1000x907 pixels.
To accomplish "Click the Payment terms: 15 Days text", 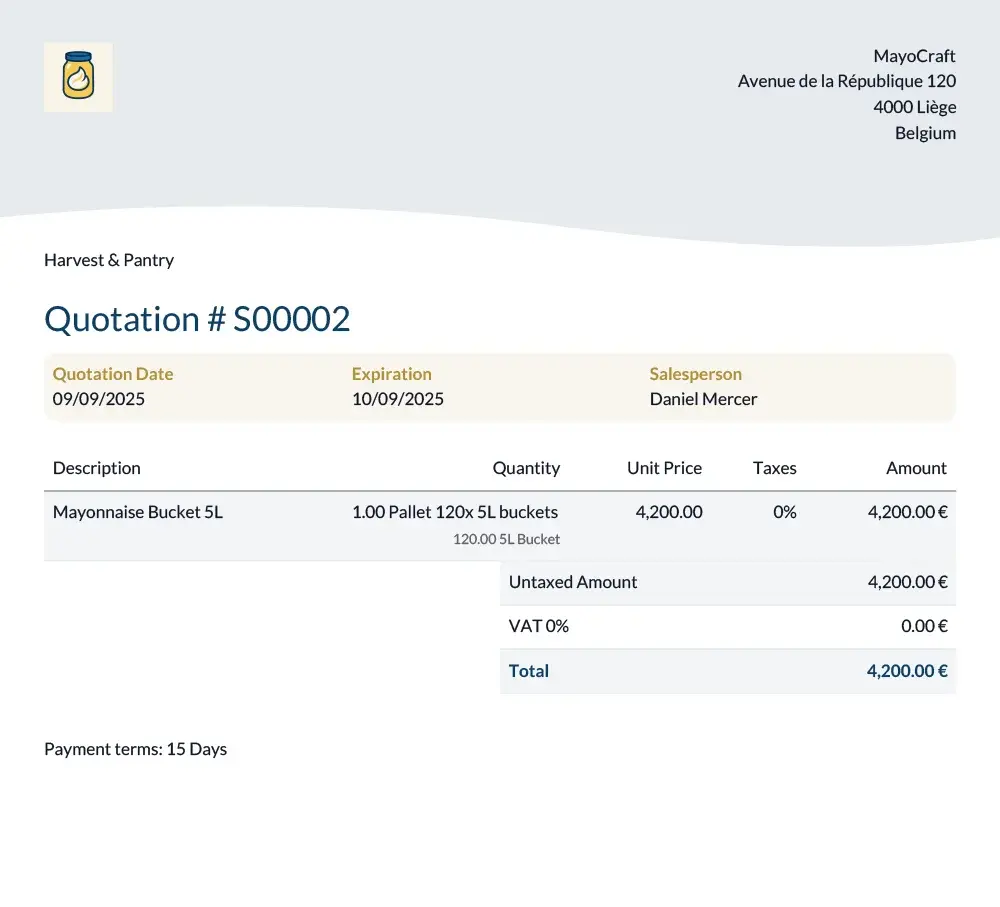I will [135, 749].
